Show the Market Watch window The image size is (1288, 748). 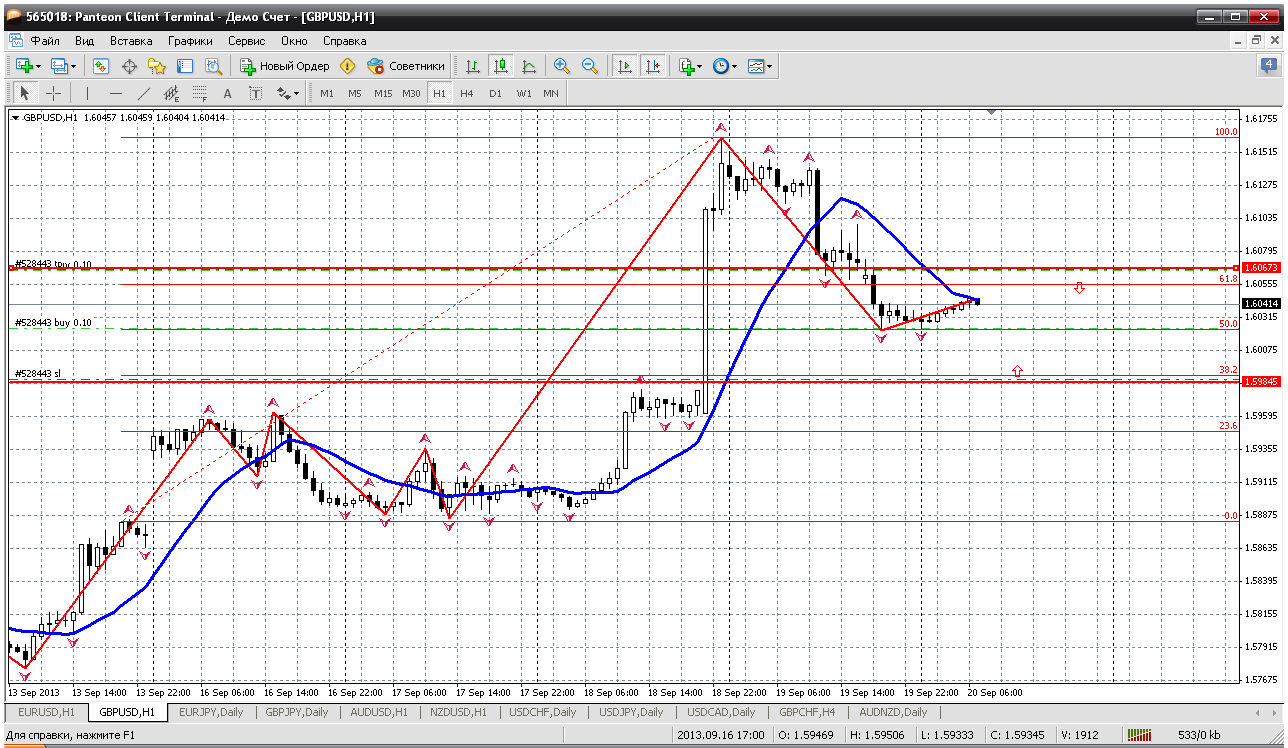101,66
